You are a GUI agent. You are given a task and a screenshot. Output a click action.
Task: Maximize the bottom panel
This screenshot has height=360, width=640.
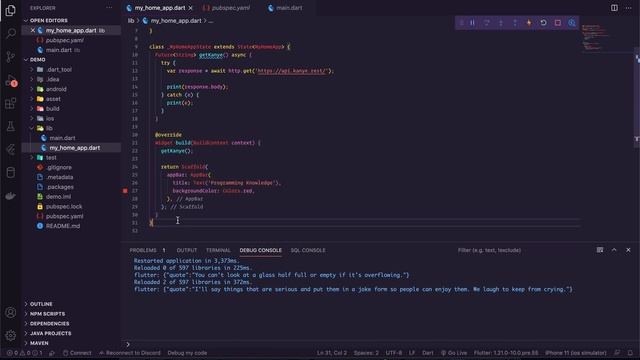614,250
